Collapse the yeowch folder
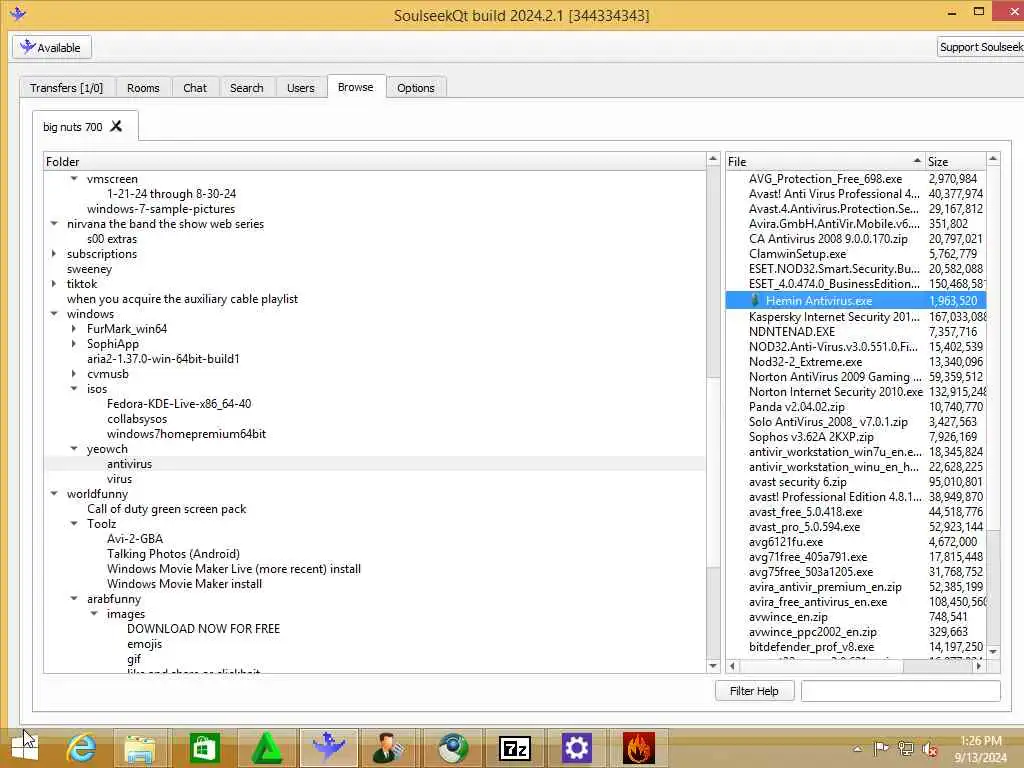The image size is (1024, 768). [x=74, y=449]
